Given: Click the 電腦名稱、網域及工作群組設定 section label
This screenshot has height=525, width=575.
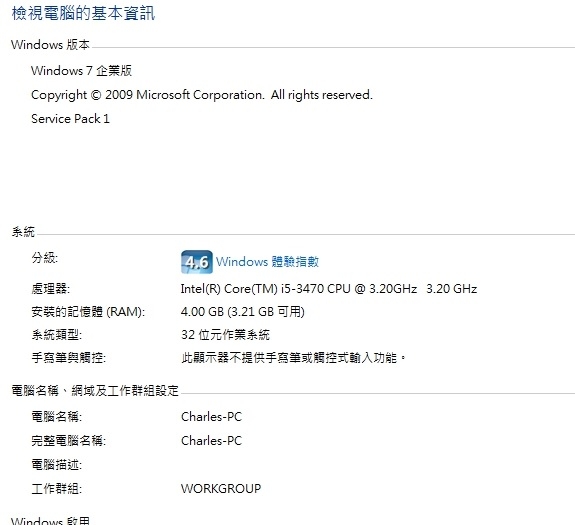Looking at the screenshot, I should pos(95,390).
